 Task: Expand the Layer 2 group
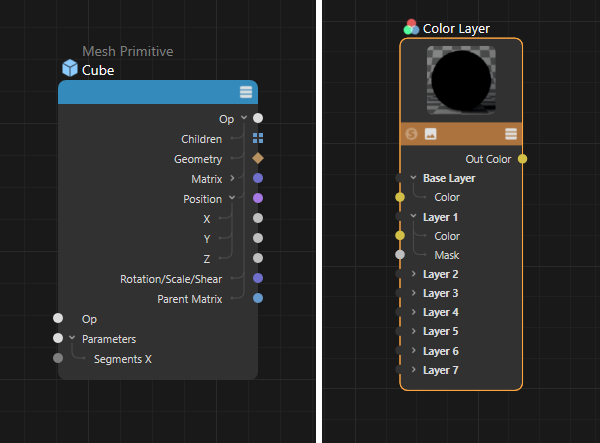point(414,274)
